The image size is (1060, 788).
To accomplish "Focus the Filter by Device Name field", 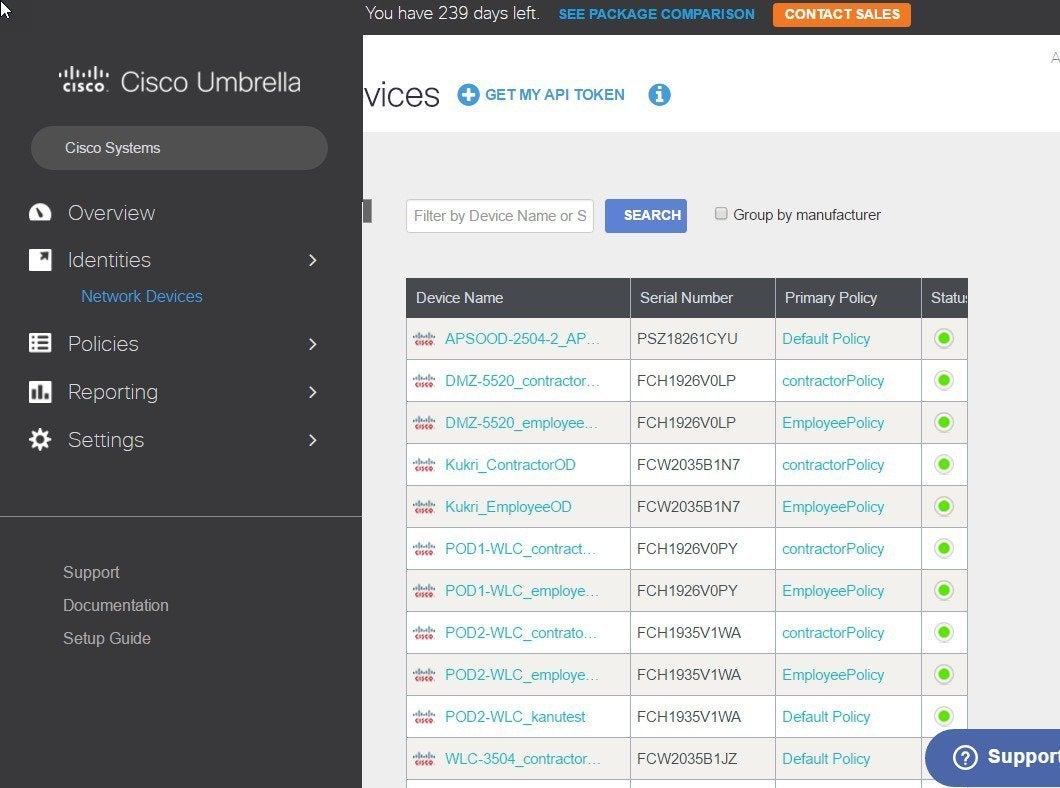I will [500, 216].
